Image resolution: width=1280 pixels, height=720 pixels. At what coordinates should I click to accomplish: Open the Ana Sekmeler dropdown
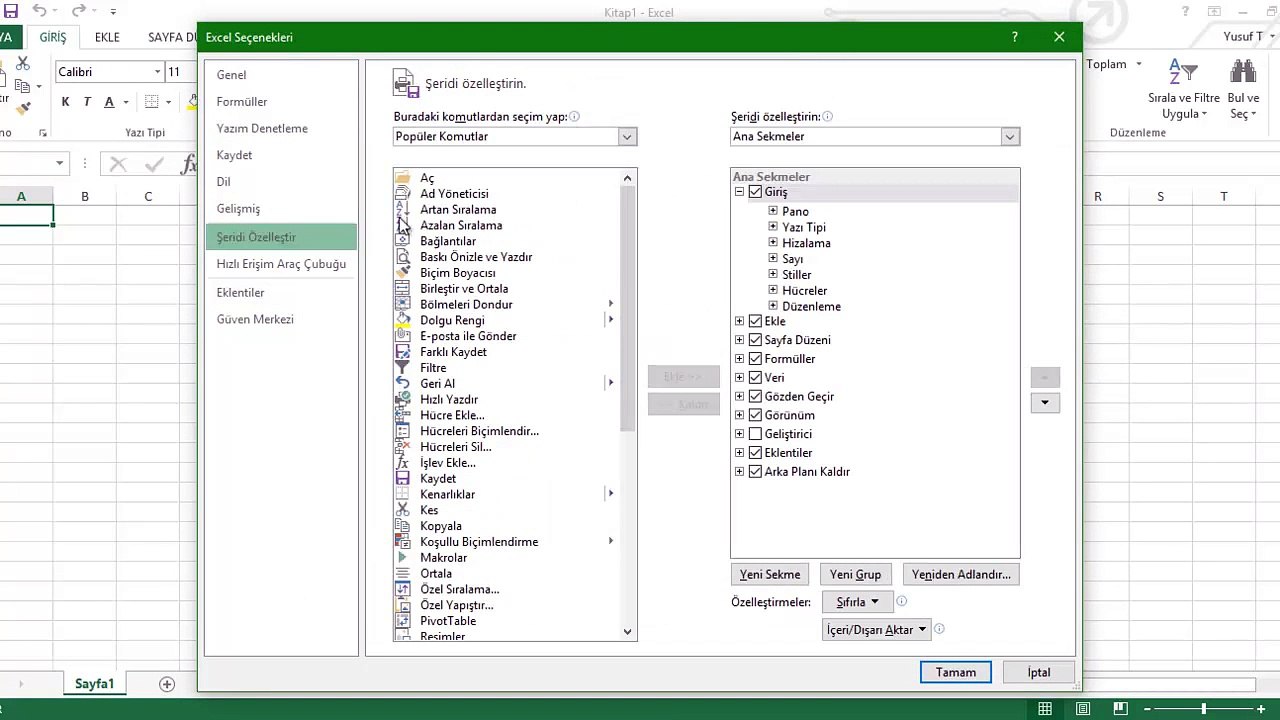pos(1010,137)
